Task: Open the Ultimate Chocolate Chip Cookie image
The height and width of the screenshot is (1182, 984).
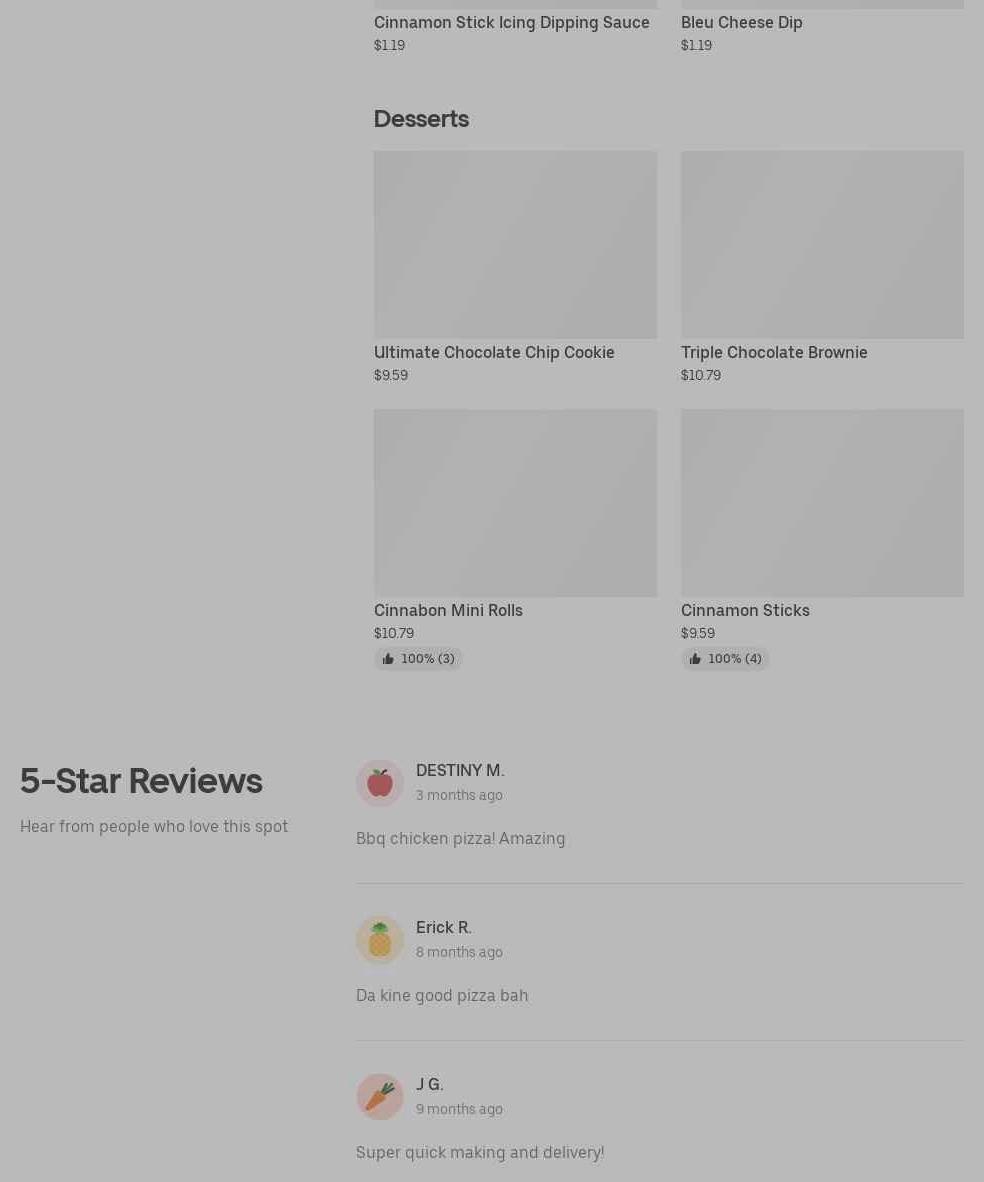Action: (x=515, y=245)
